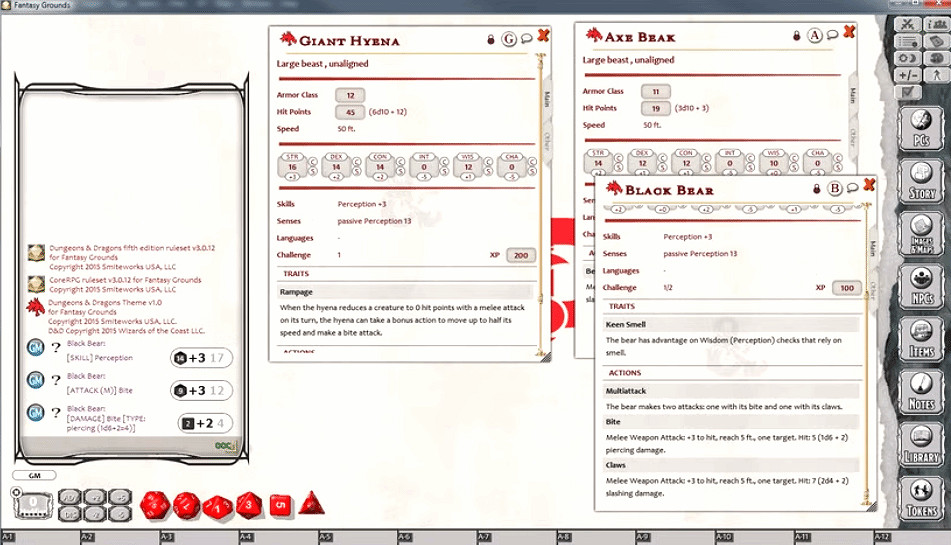
Task: Click the Giant Hyena Armor Class field
Action: click(350, 96)
